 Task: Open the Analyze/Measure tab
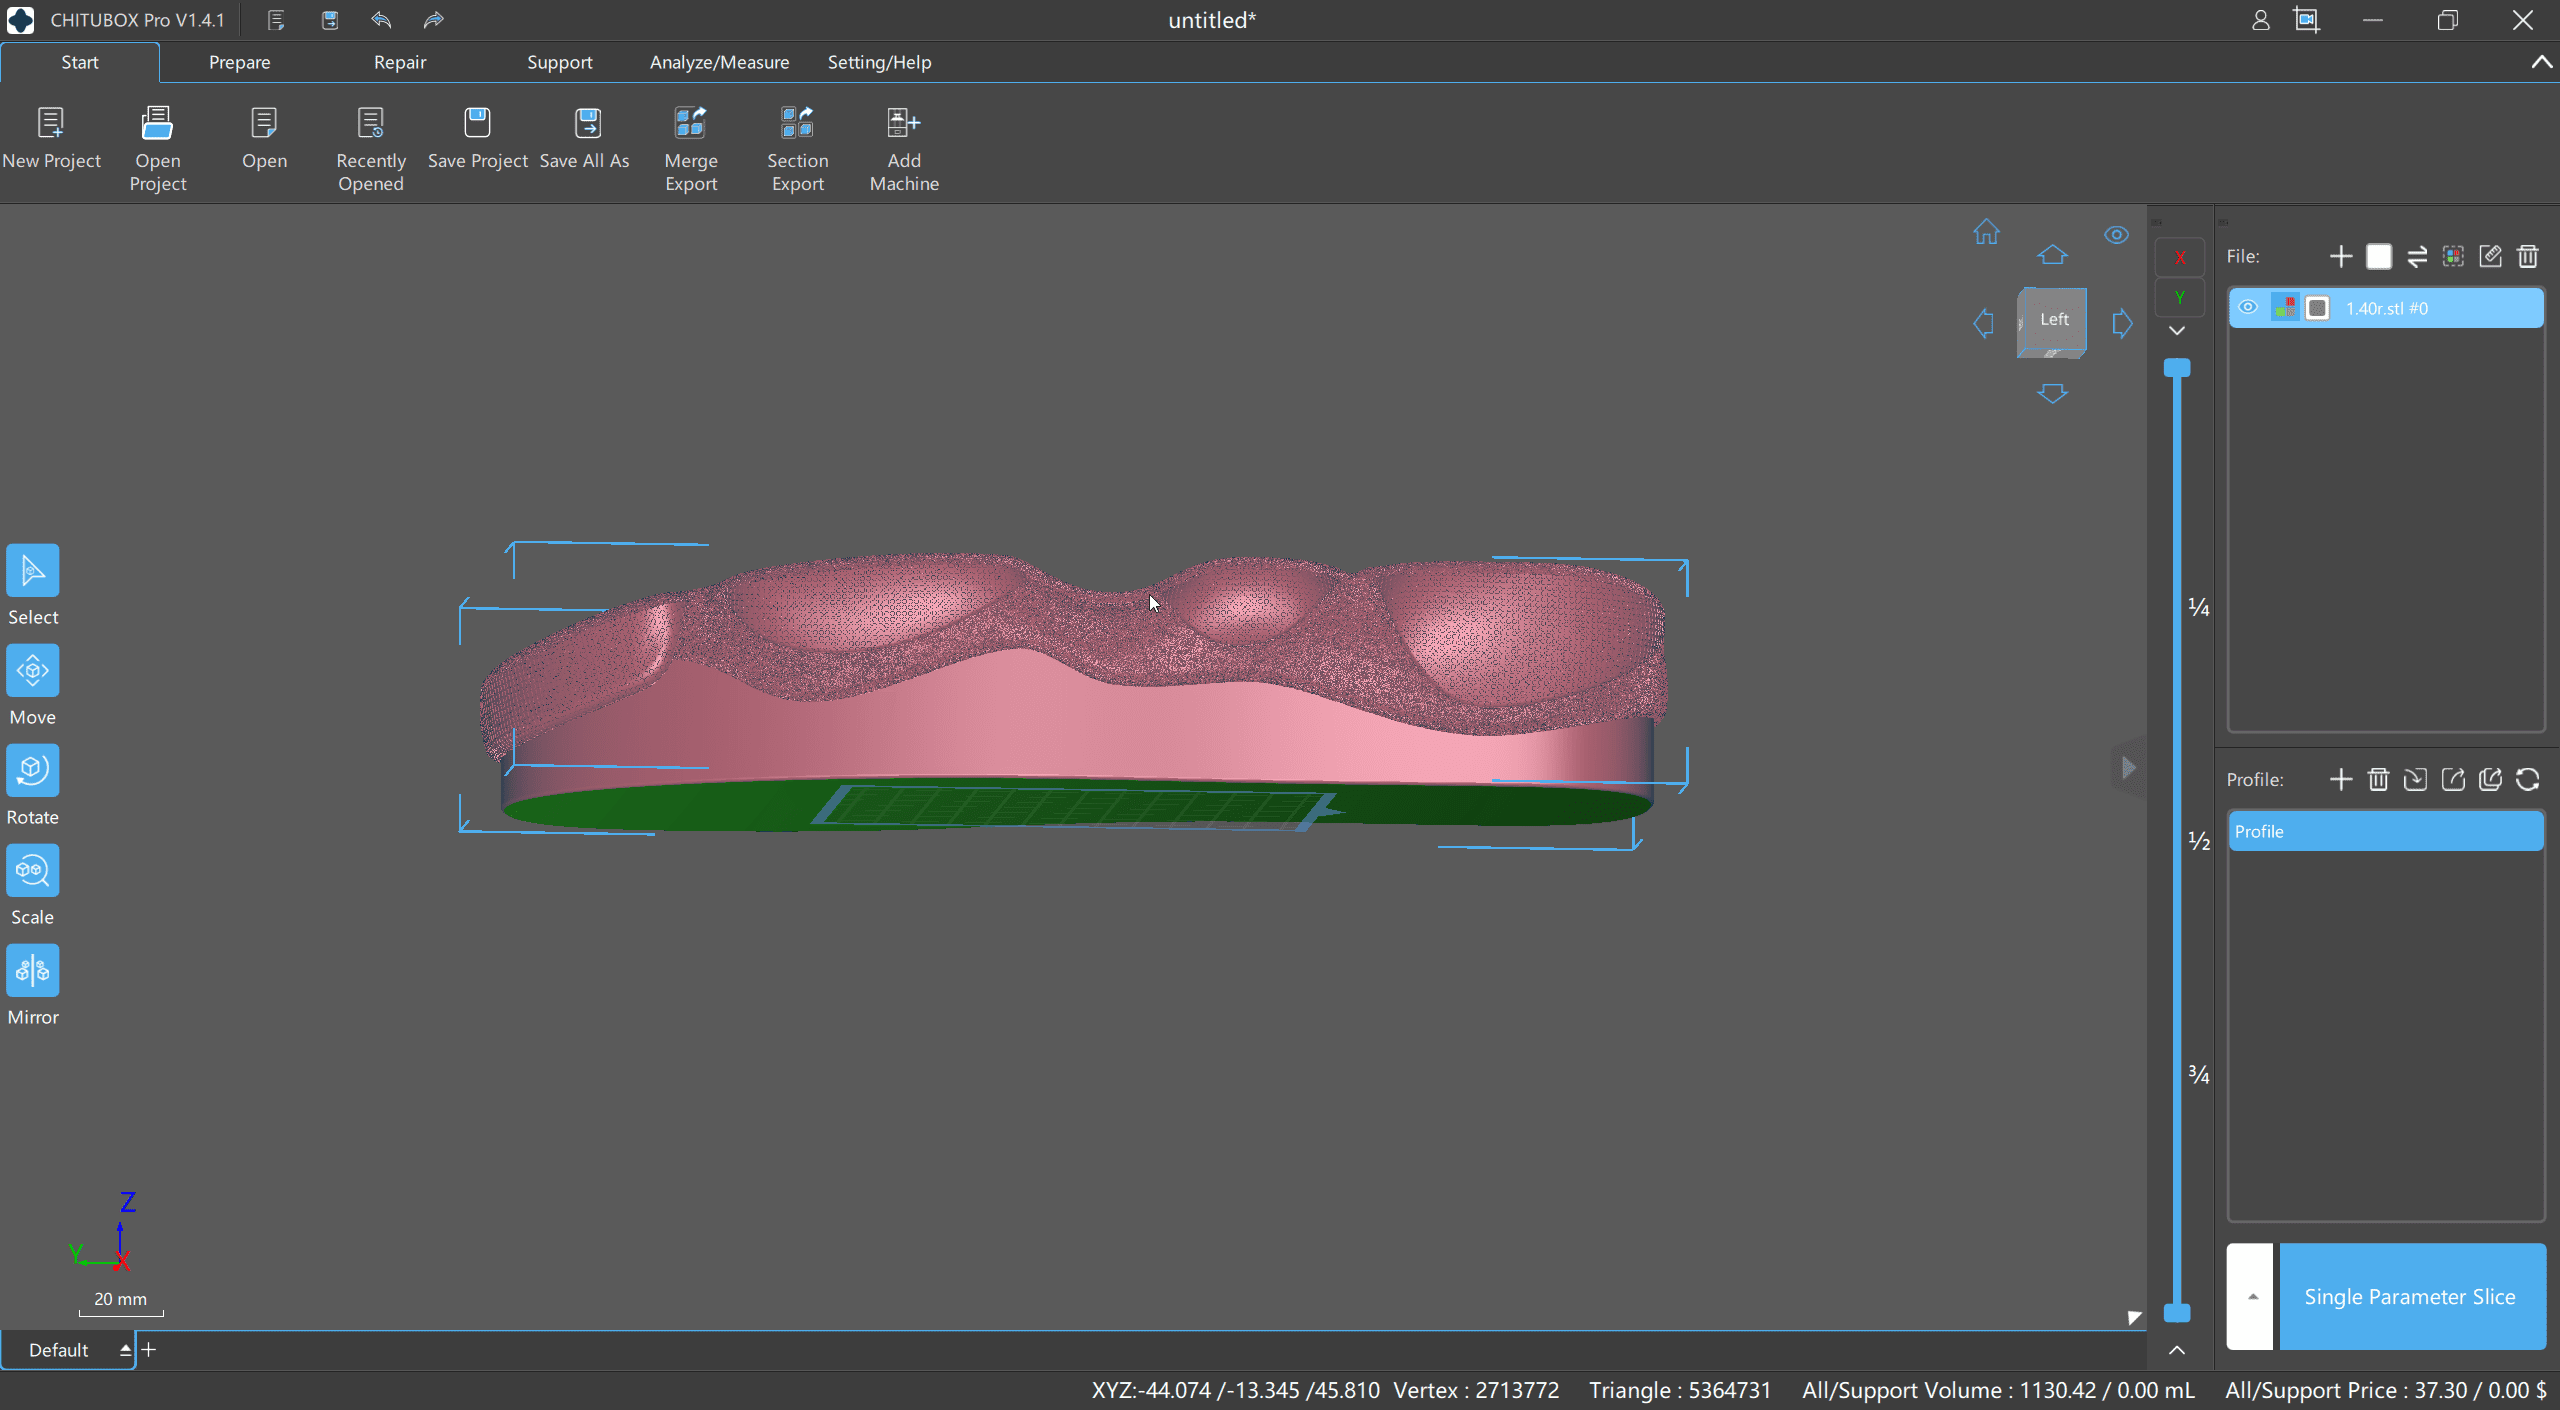719,62
